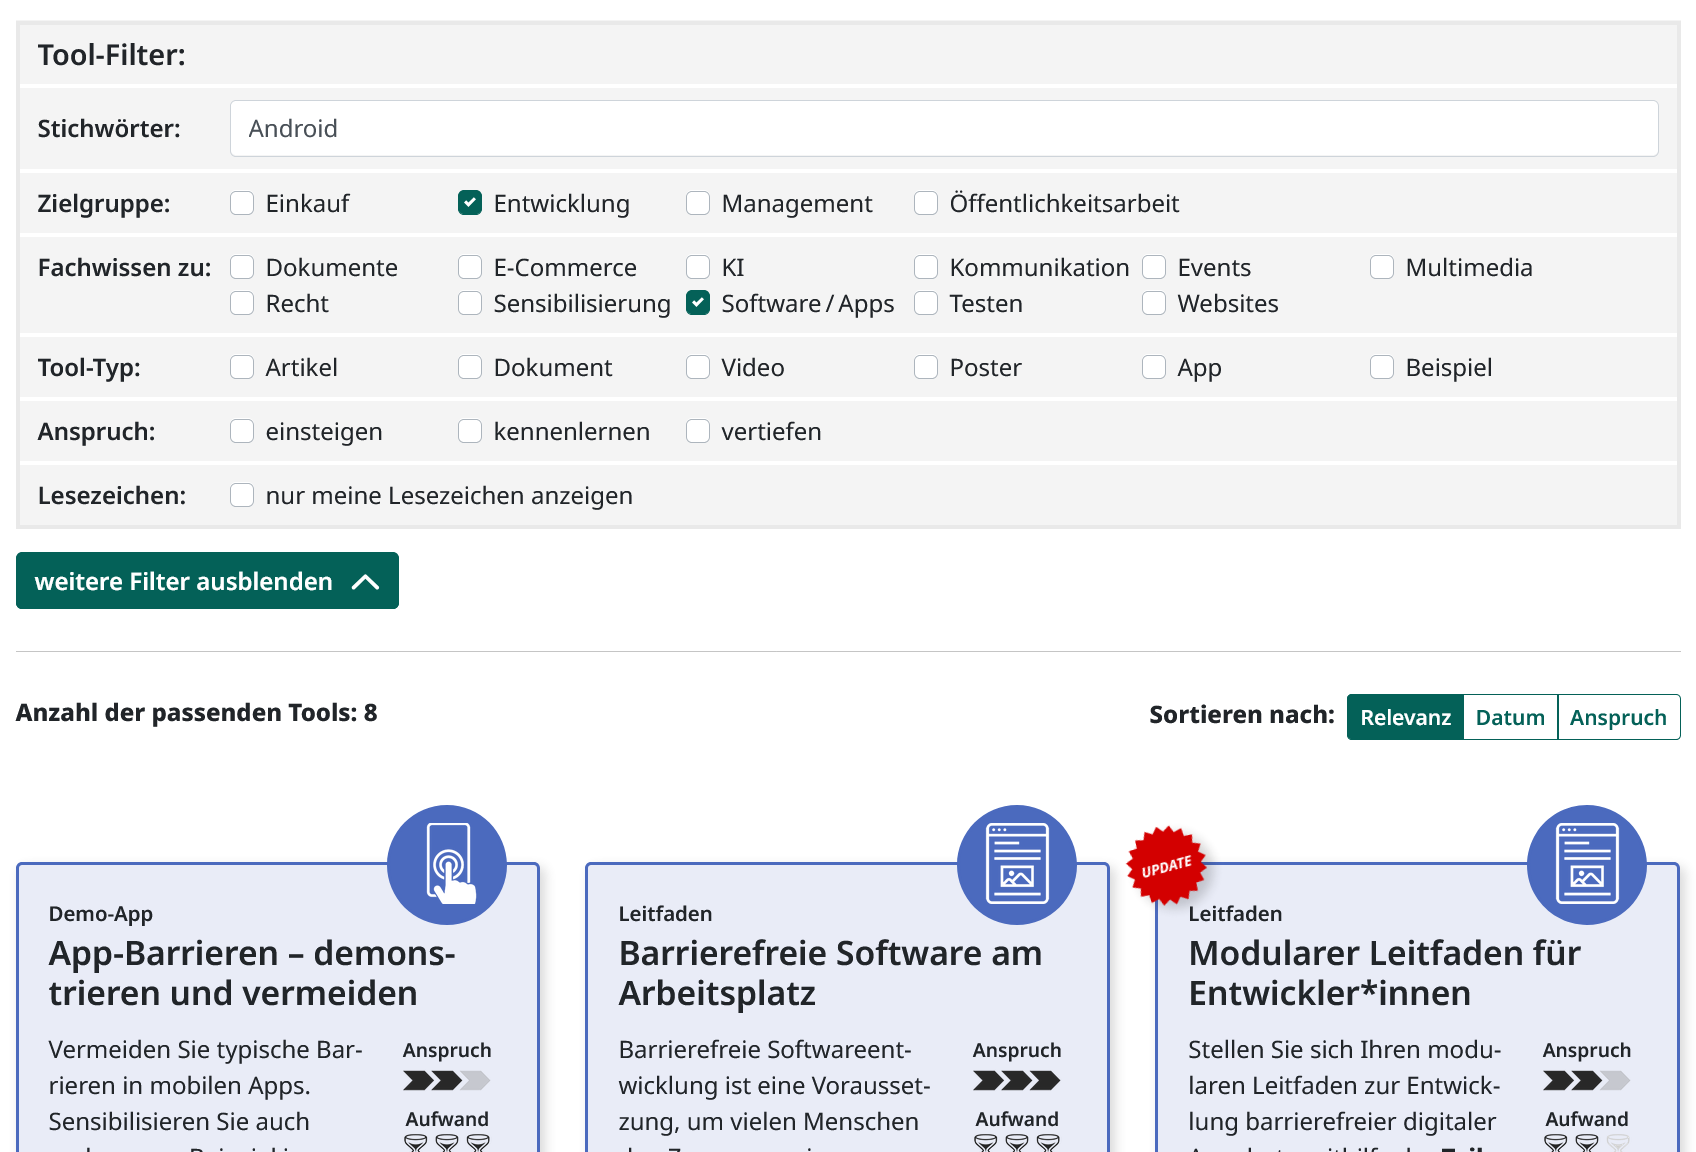Sort results by Anspruch
1696x1152 pixels.
pos(1618,717)
